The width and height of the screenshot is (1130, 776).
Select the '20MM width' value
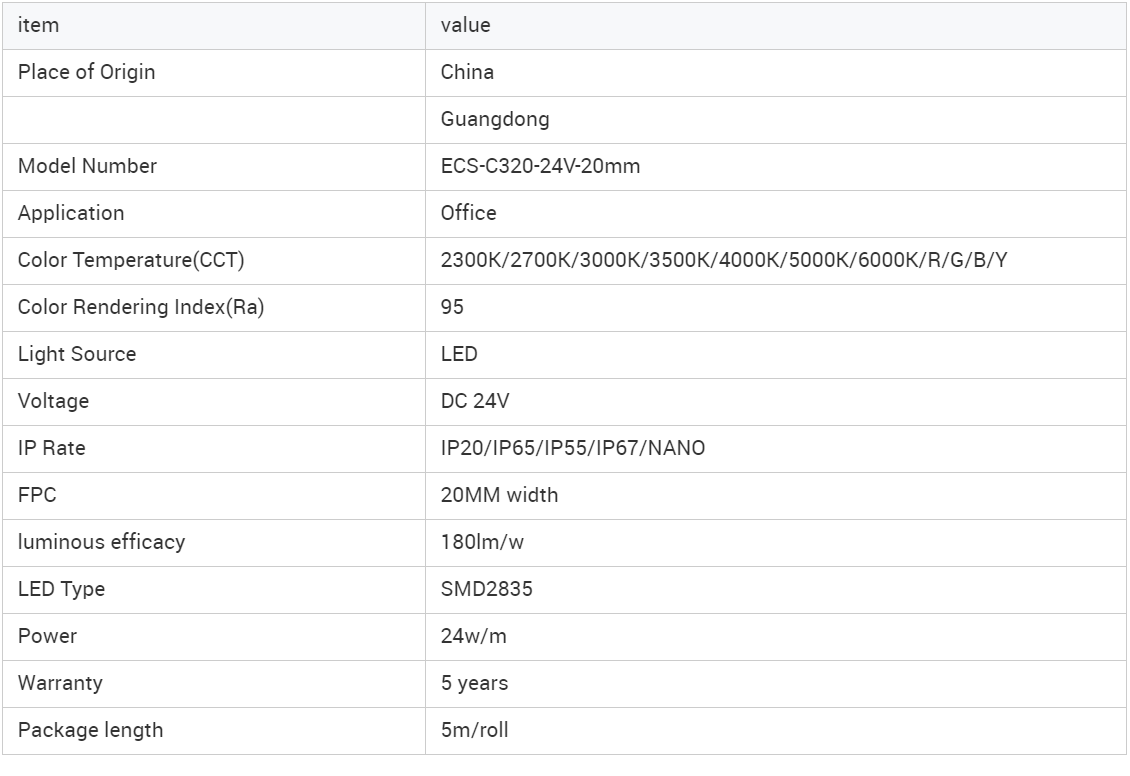coord(499,495)
